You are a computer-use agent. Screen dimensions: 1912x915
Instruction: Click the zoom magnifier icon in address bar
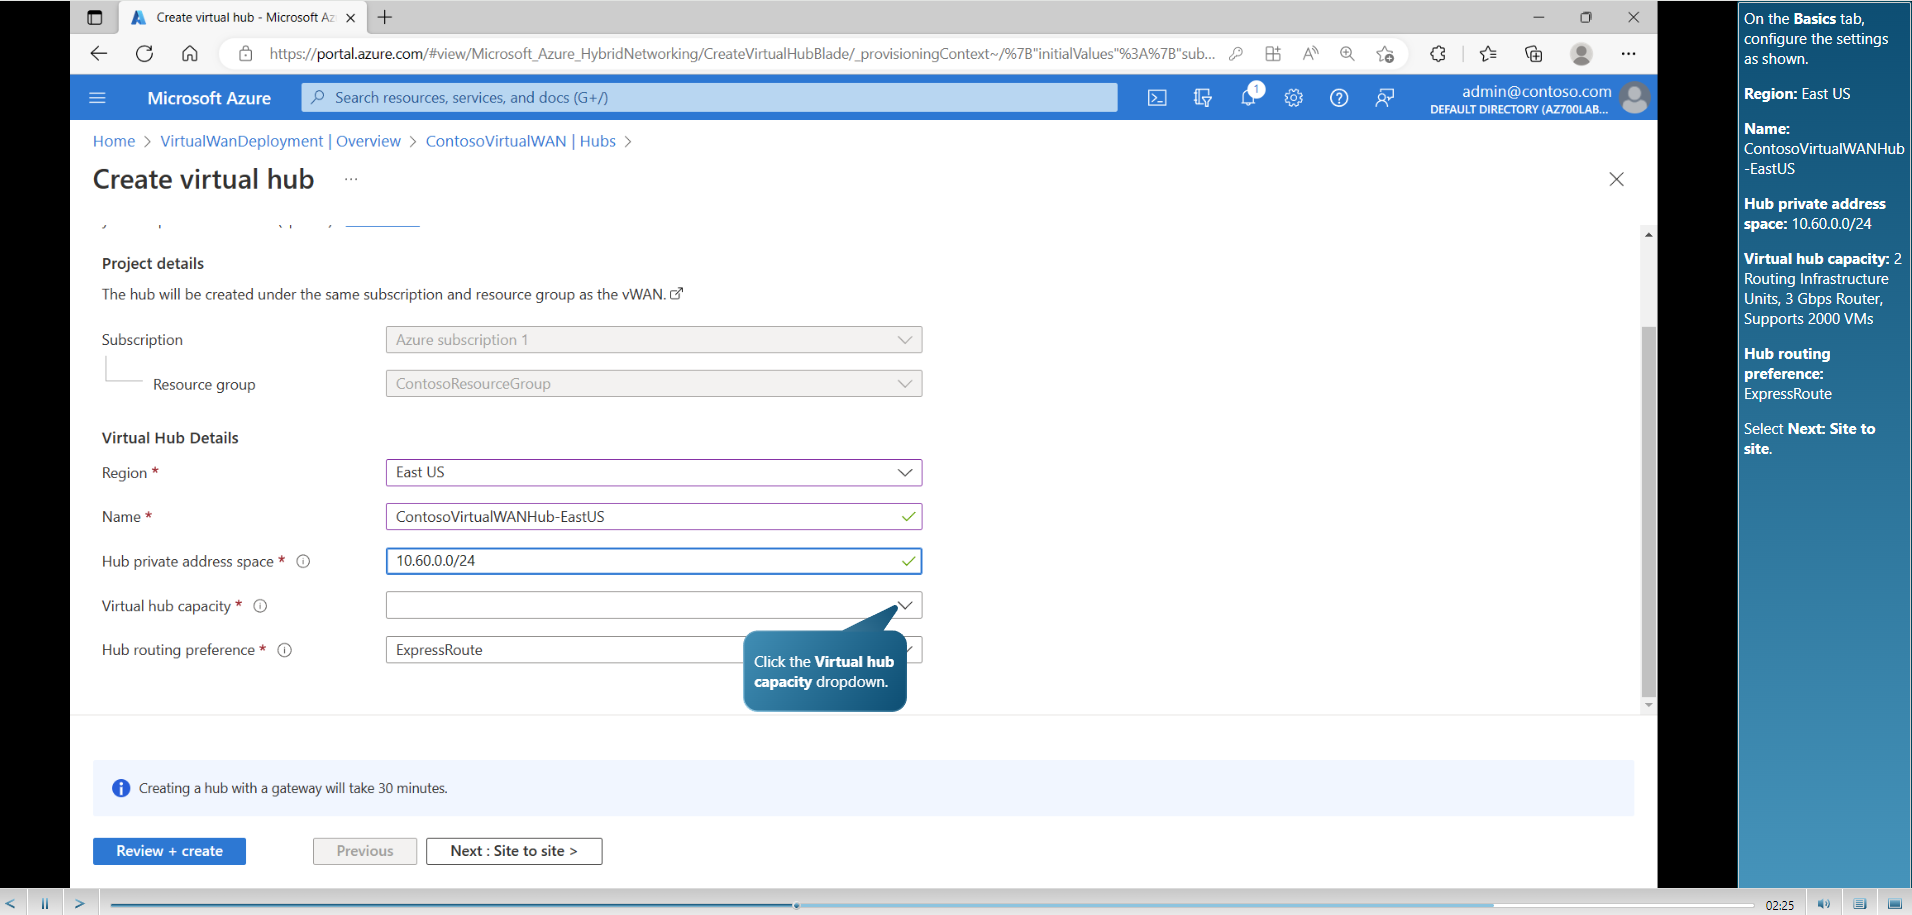[x=1347, y=54]
